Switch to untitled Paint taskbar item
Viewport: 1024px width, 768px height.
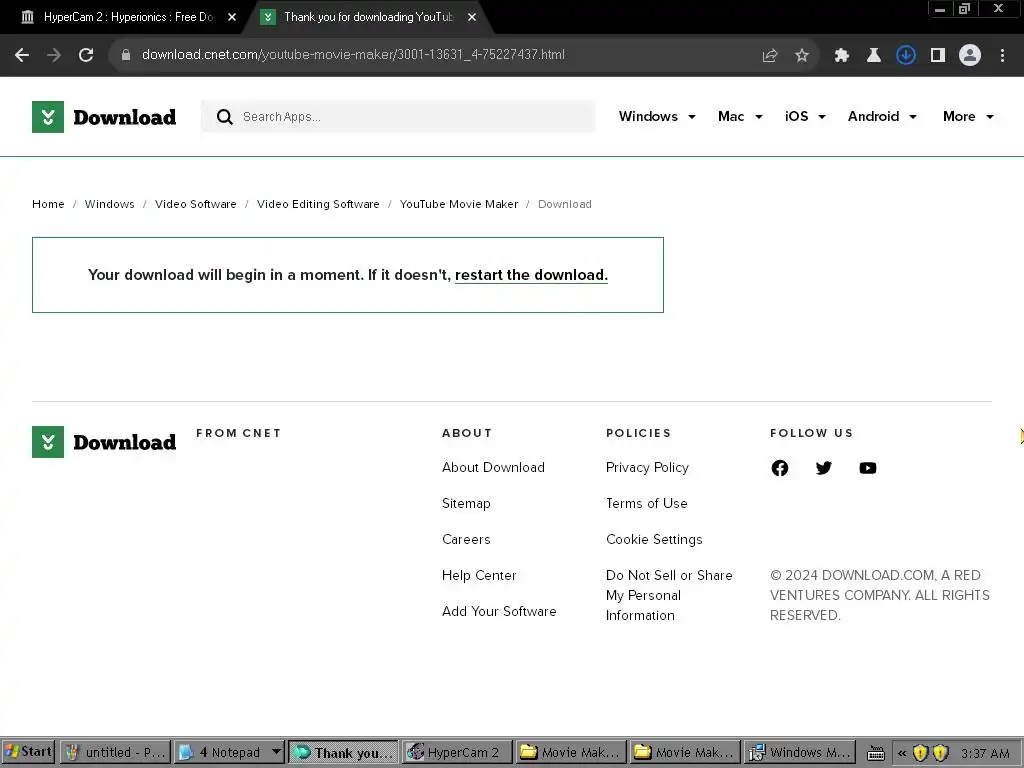tap(116, 752)
